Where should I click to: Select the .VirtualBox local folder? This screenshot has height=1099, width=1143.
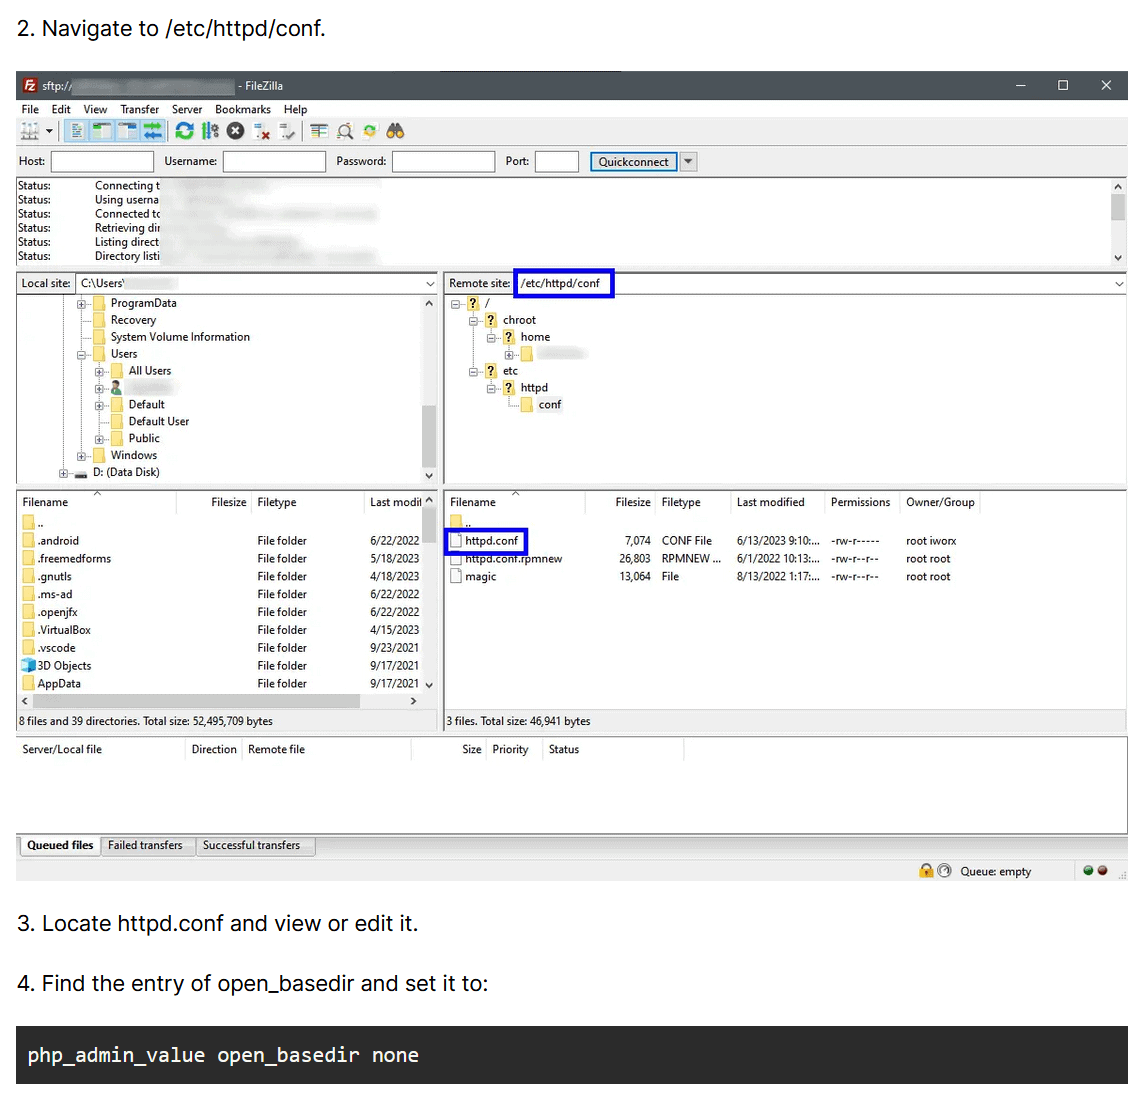click(x=64, y=630)
